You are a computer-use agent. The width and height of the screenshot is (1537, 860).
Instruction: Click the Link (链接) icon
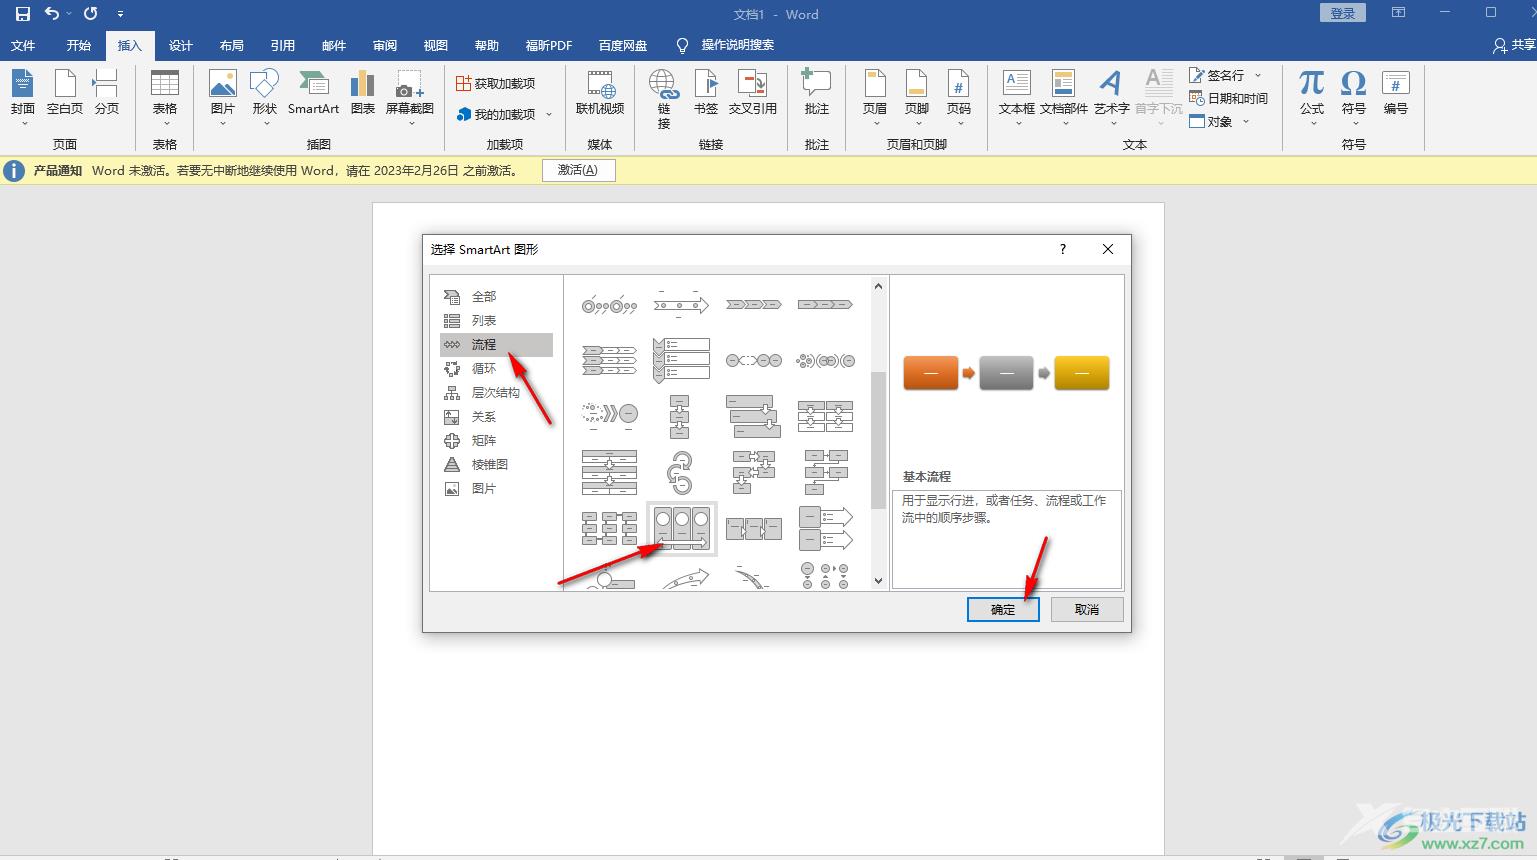click(x=664, y=99)
